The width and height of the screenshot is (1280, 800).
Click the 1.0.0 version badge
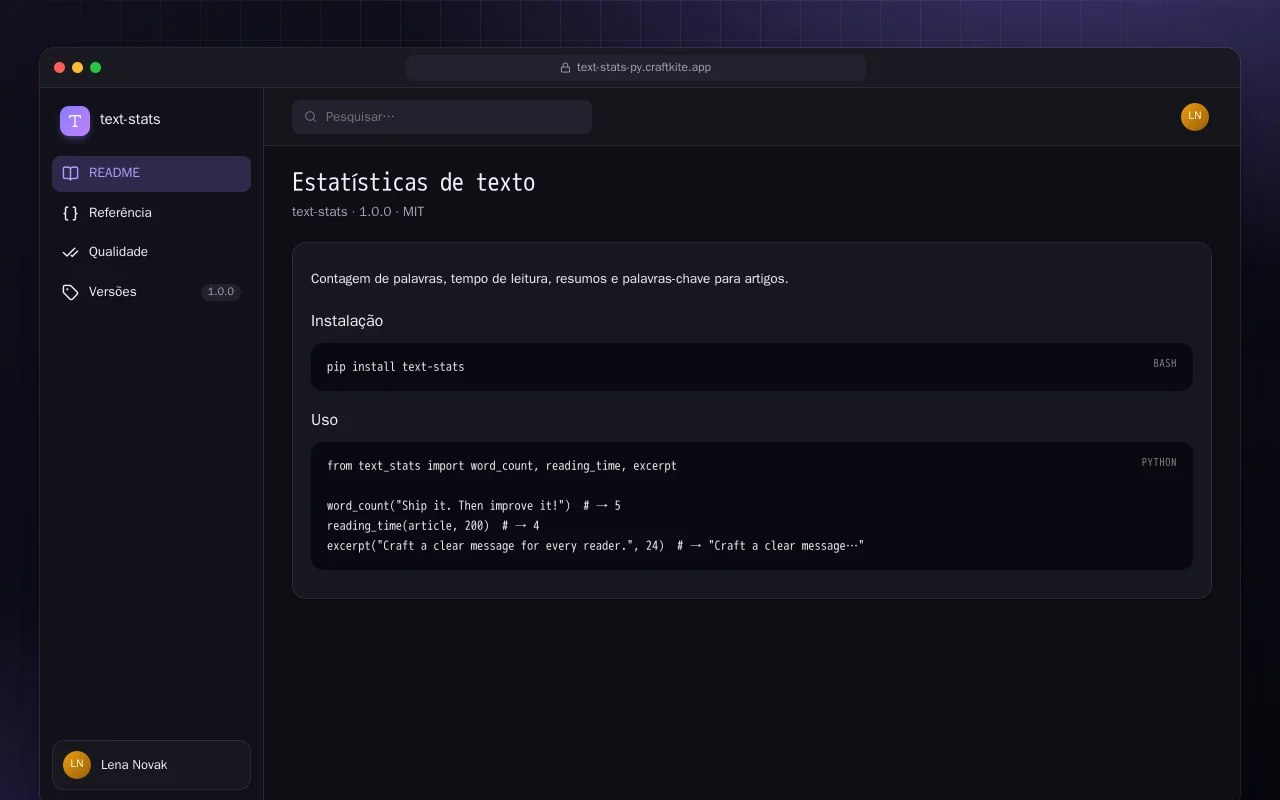(221, 292)
